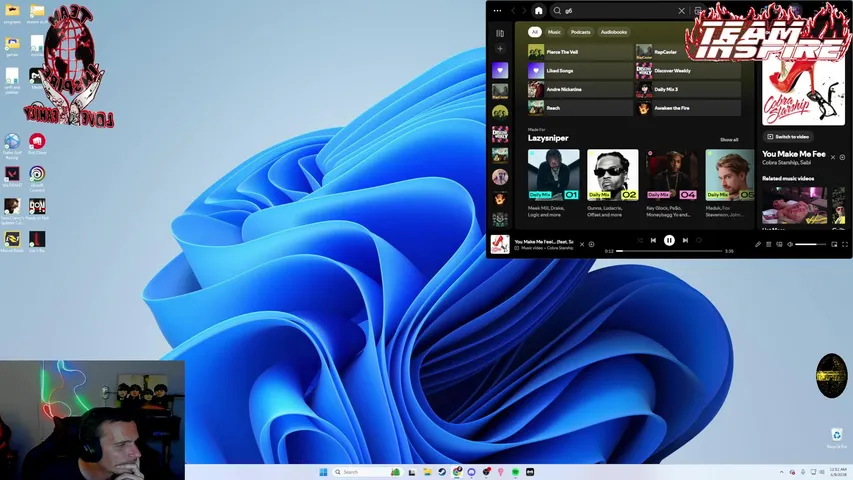Open VALORANT desktop shortcut

click(x=12, y=177)
